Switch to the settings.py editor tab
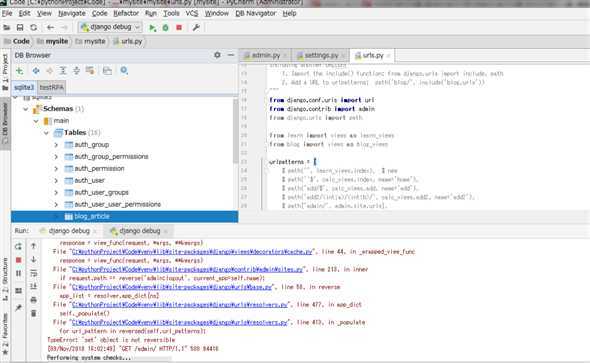This screenshot has height=363, width=590. pos(321,55)
